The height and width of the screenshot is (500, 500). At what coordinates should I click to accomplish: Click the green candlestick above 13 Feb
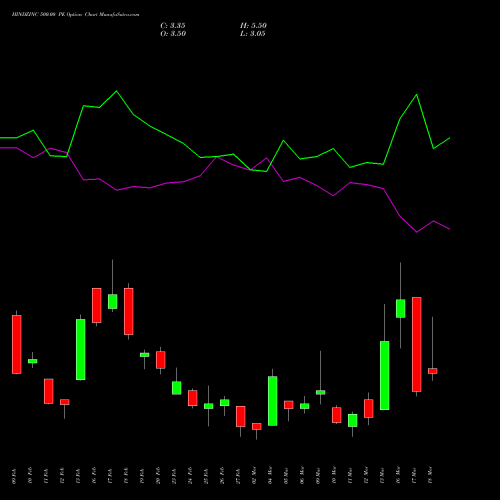click(x=81, y=349)
